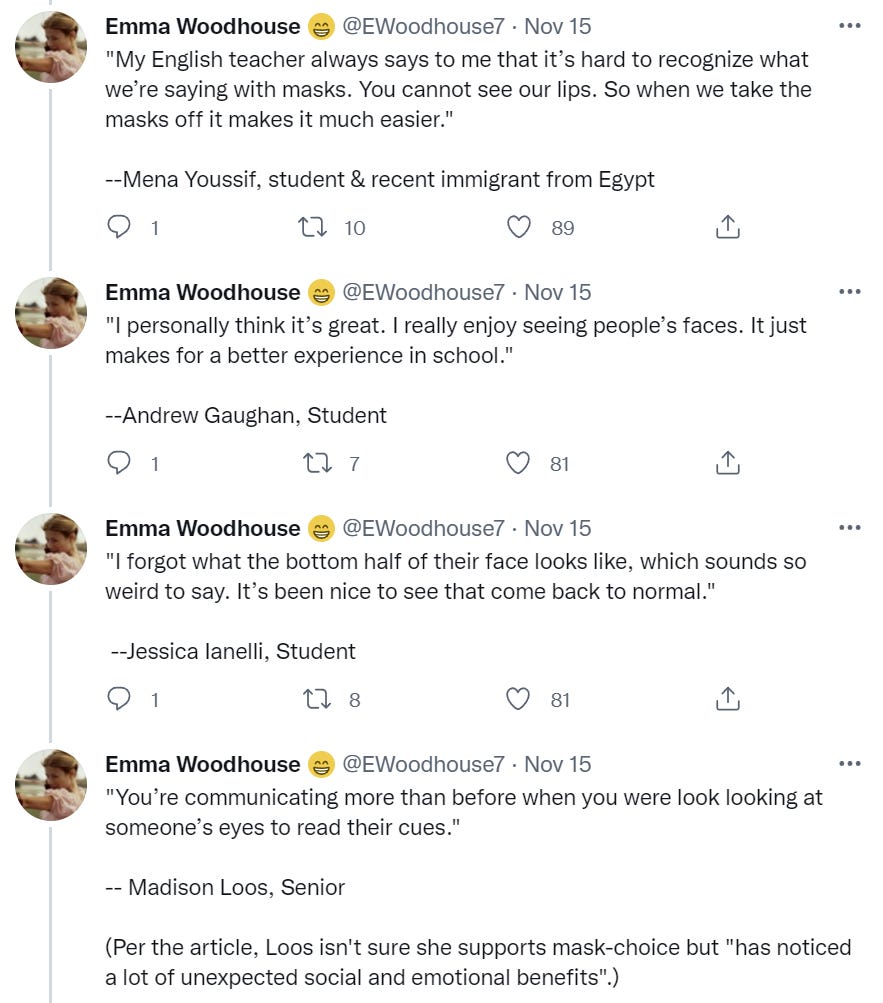Image resolution: width=883 pixels, height=1003 pixels.
Task: Open more options on the Mena Youssif tweet
Action: click(850, 26)
